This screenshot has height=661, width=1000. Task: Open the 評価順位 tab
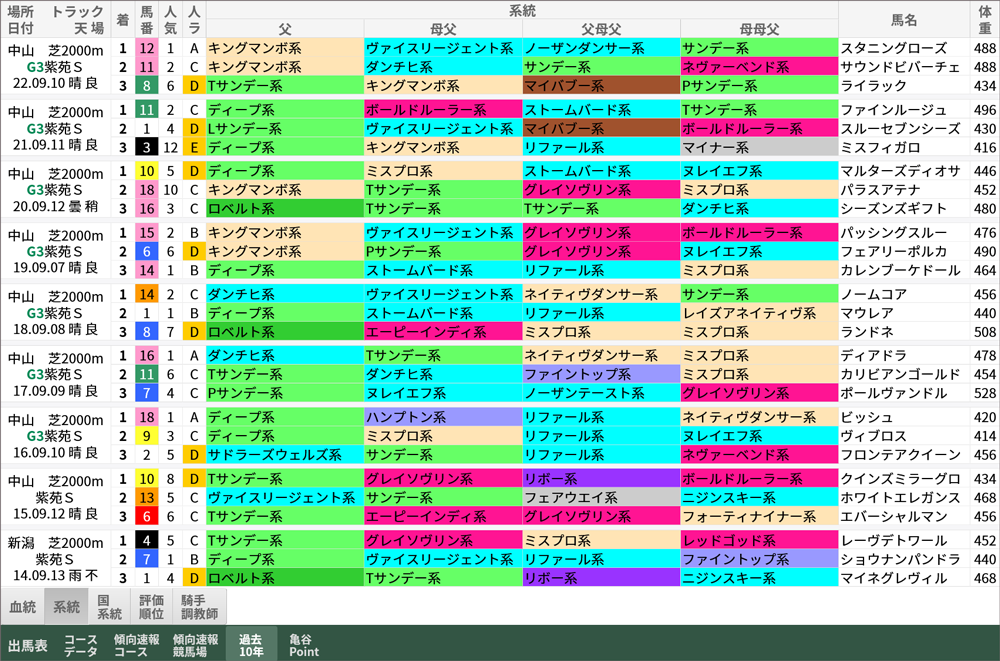[151, 606]
